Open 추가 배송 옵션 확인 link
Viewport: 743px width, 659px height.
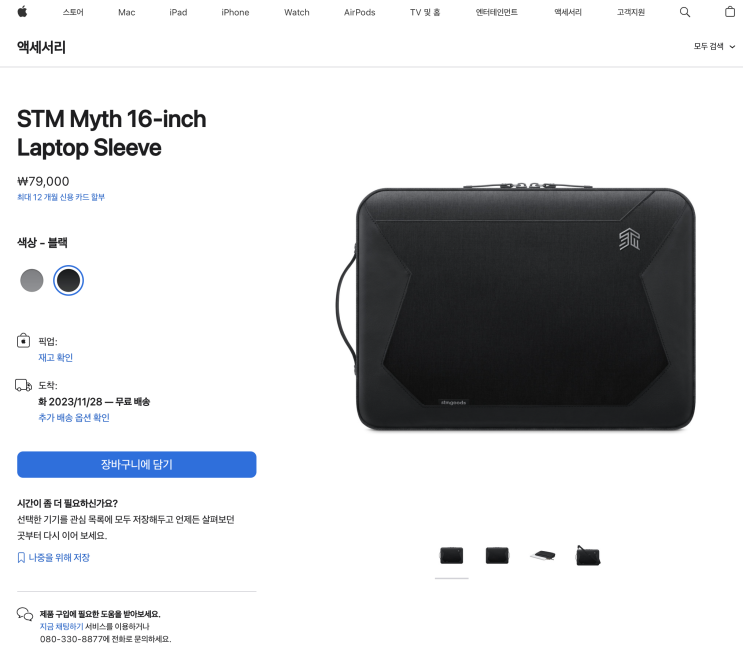pos(74,417)
